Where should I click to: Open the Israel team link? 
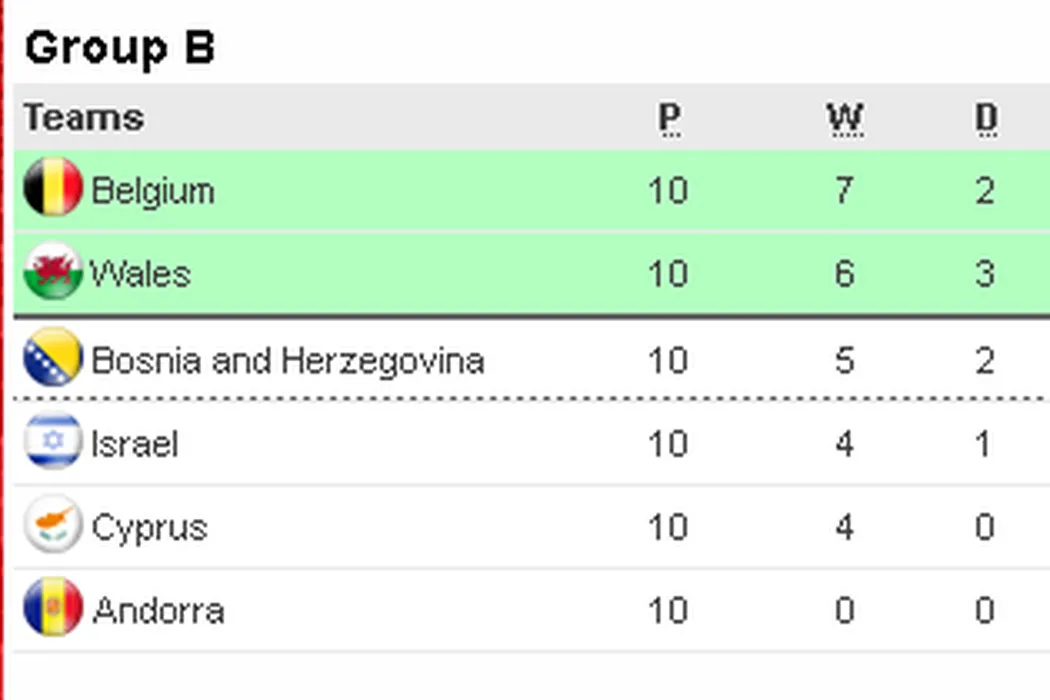[134, 443]
